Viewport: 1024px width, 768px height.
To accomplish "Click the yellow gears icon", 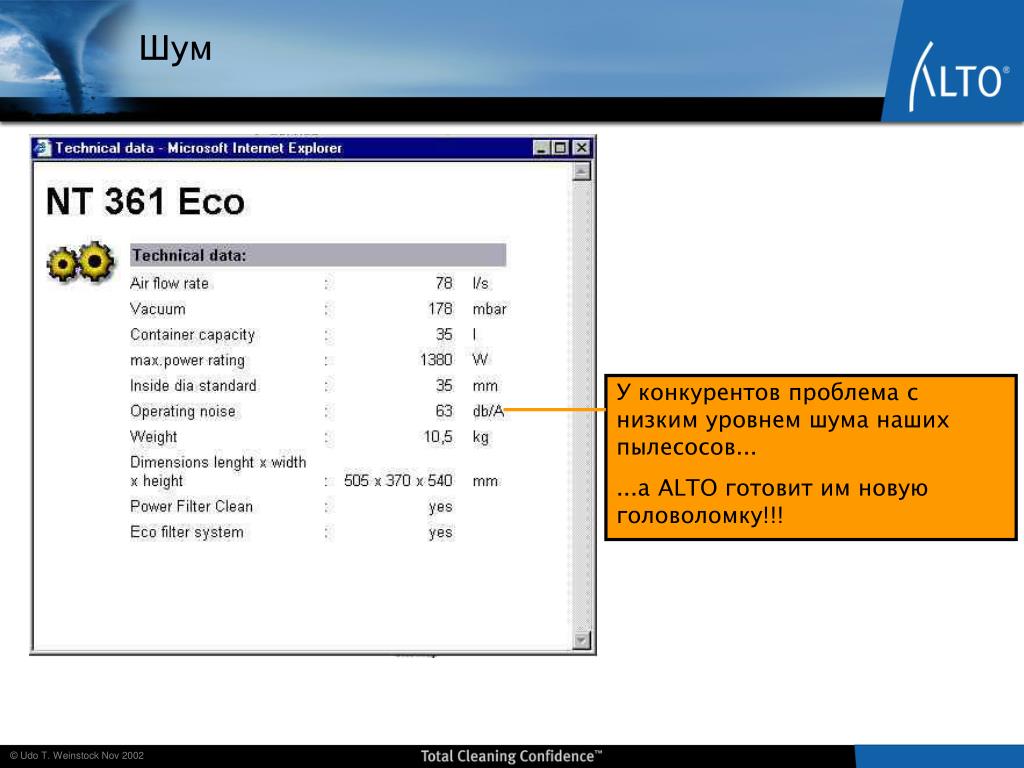I will 81,262.
